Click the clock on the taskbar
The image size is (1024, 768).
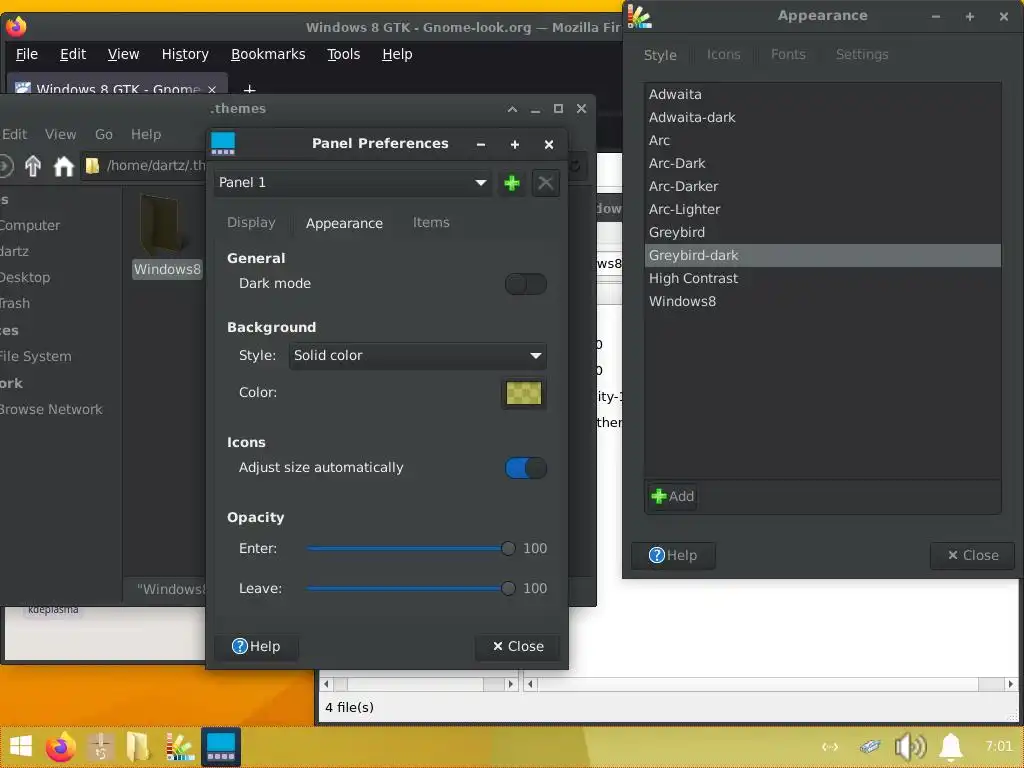(999, 746)
